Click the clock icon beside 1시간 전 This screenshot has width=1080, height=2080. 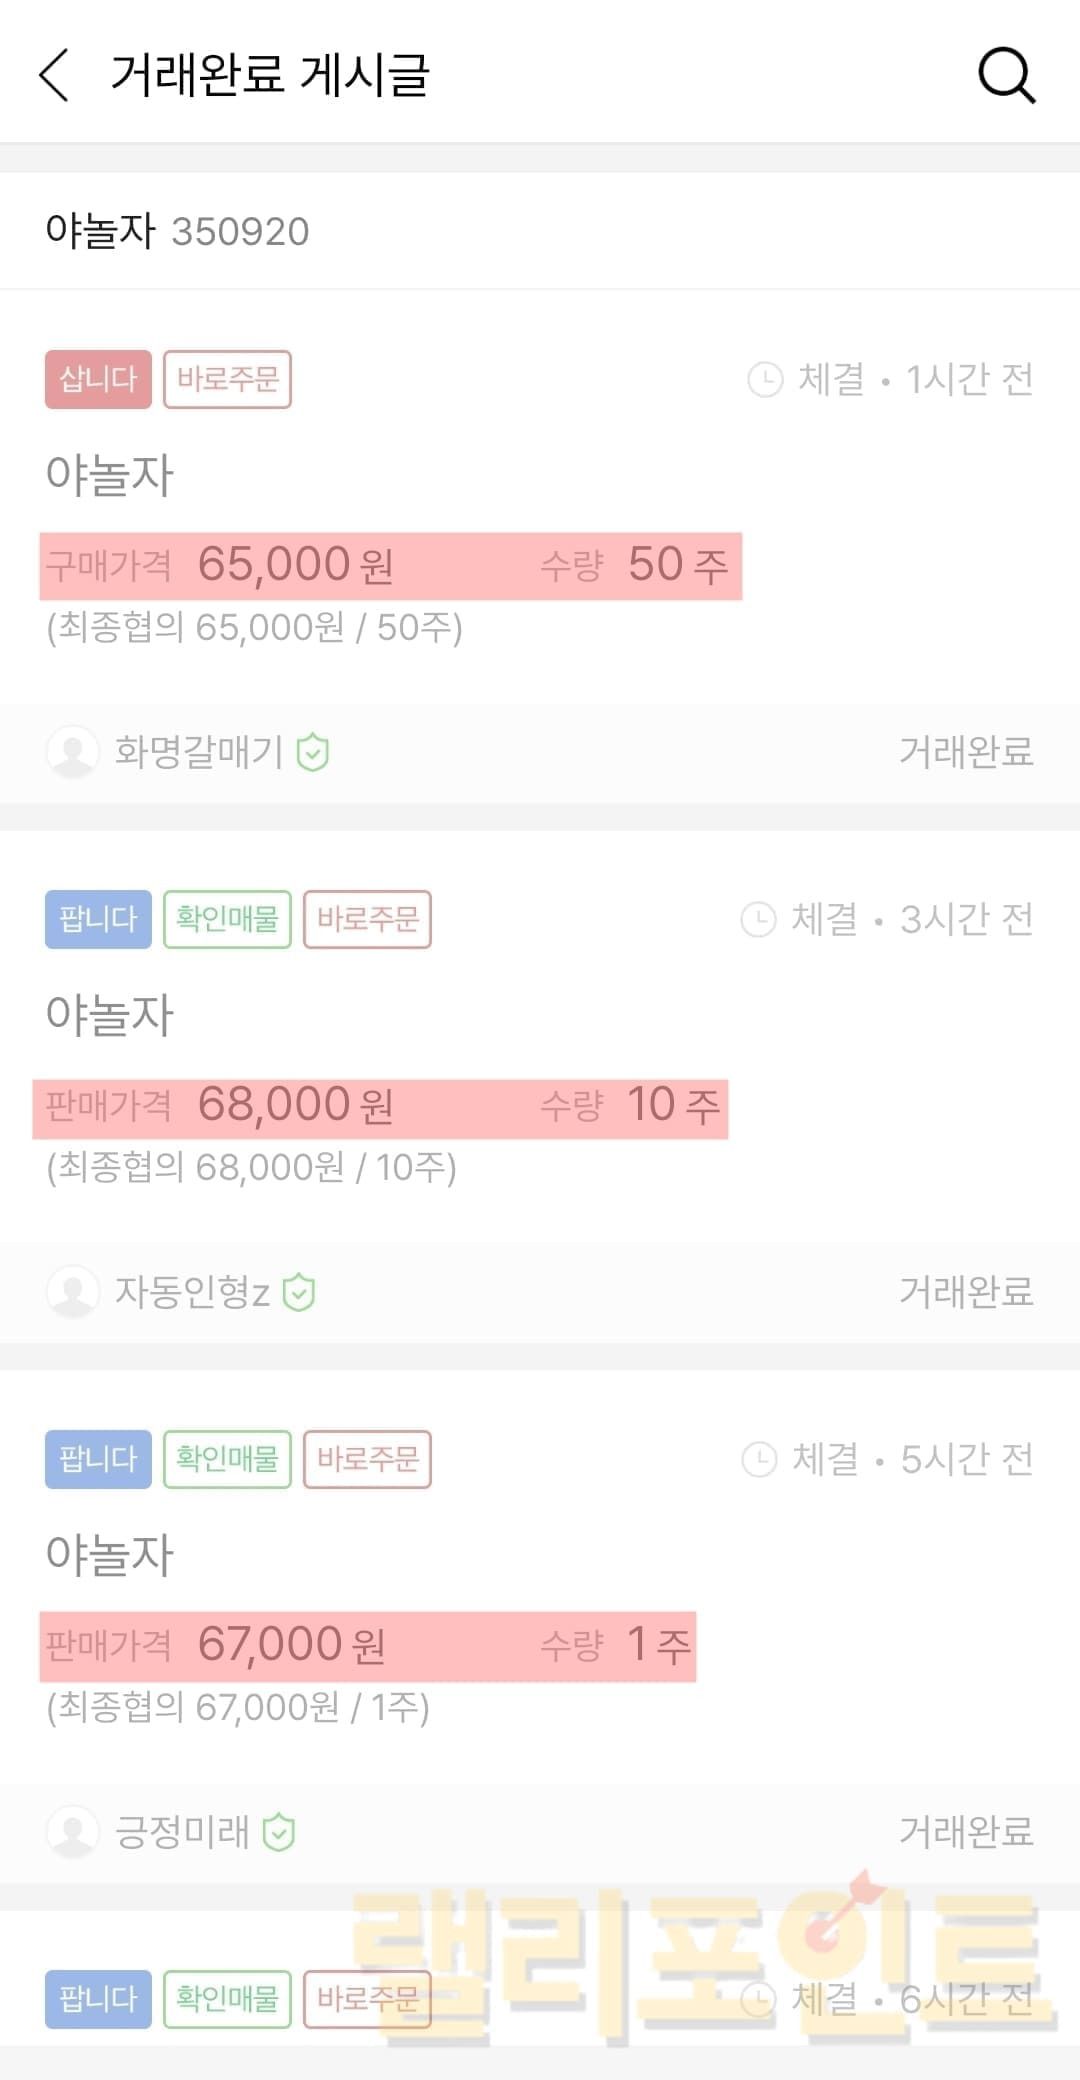coord(765,380)
